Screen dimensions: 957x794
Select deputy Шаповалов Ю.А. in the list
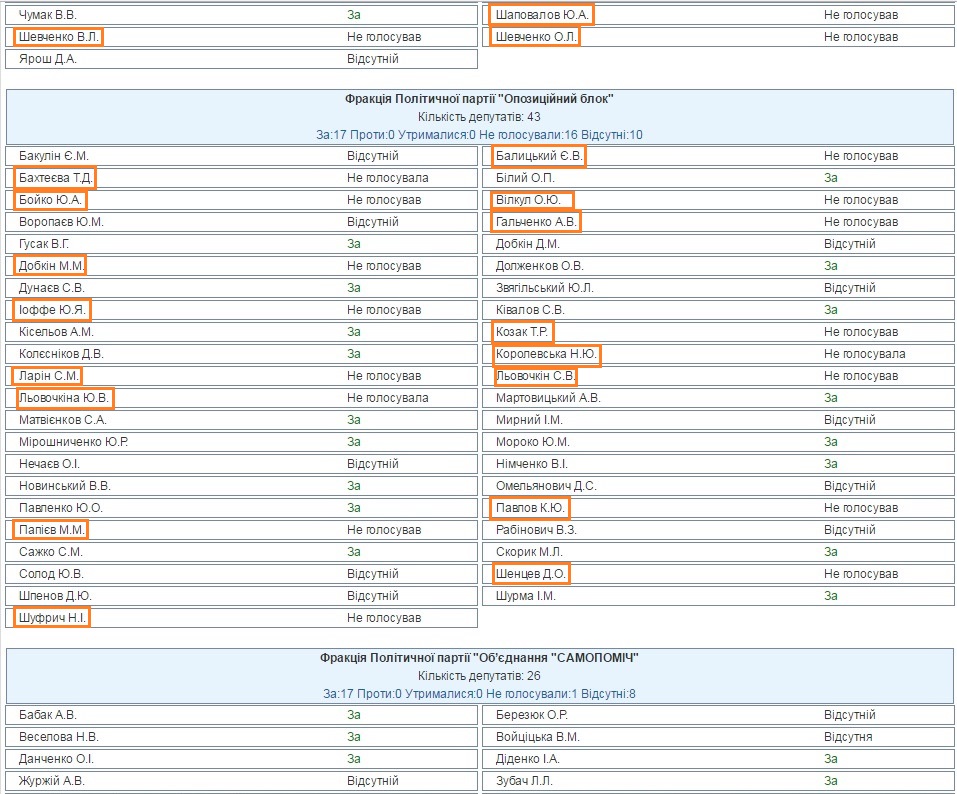[541, 15]
